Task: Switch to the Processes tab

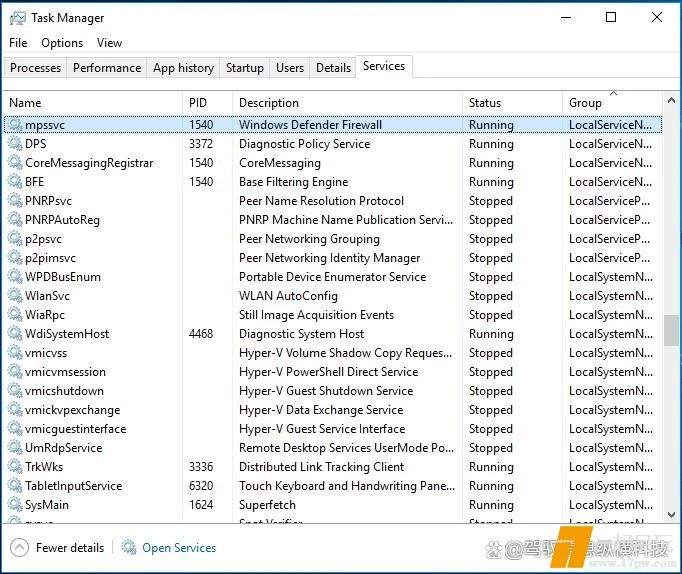Action: click(36, 68)
